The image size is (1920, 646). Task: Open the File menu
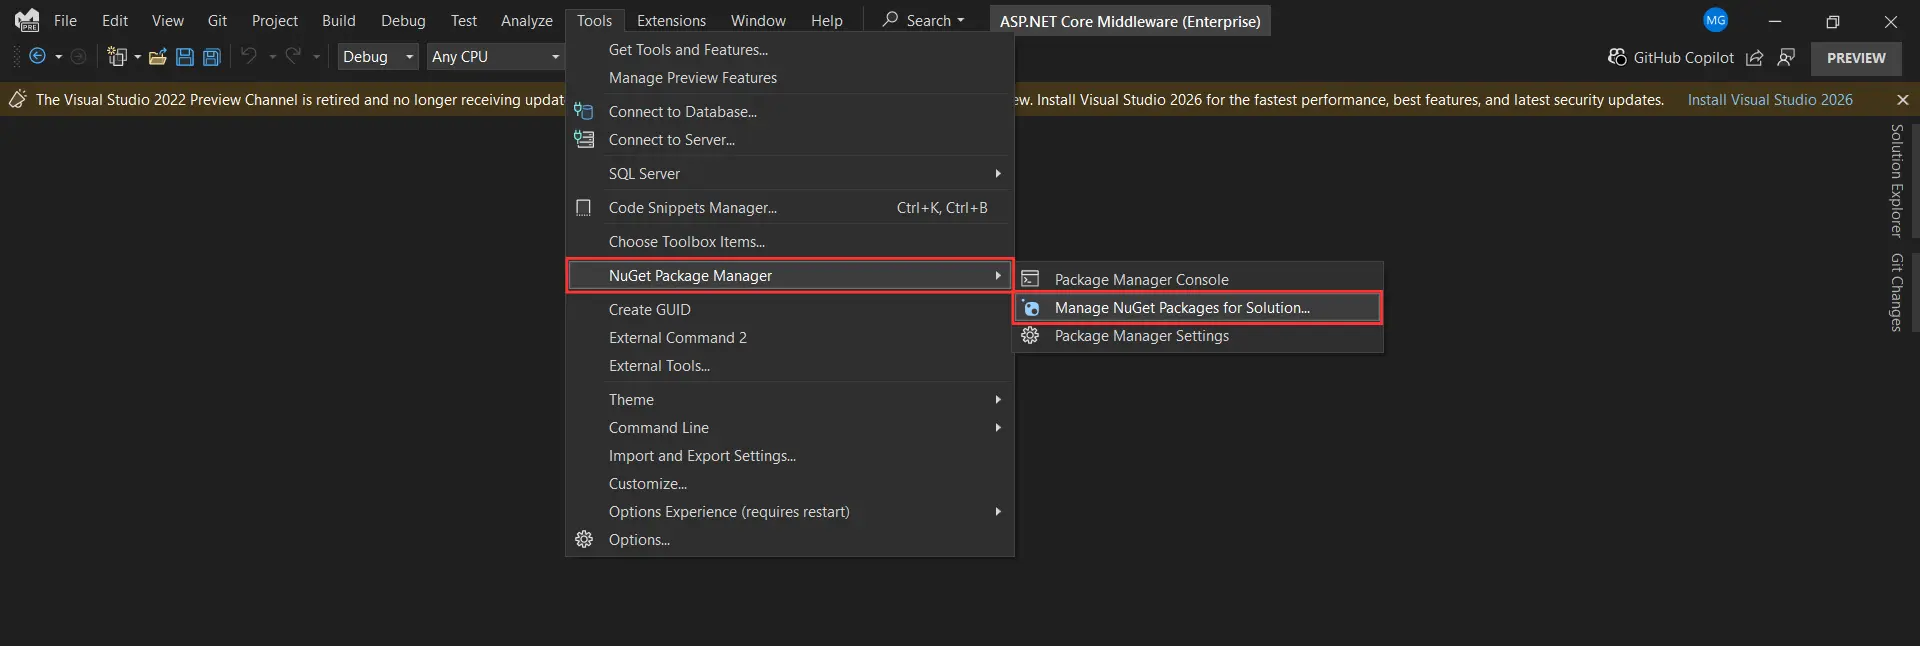coord(65,20)
